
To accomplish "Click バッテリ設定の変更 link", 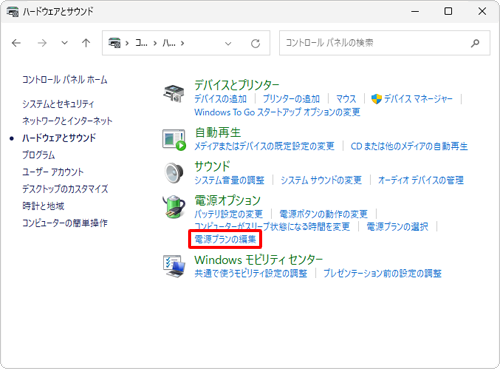I will [x=228, y=214].
